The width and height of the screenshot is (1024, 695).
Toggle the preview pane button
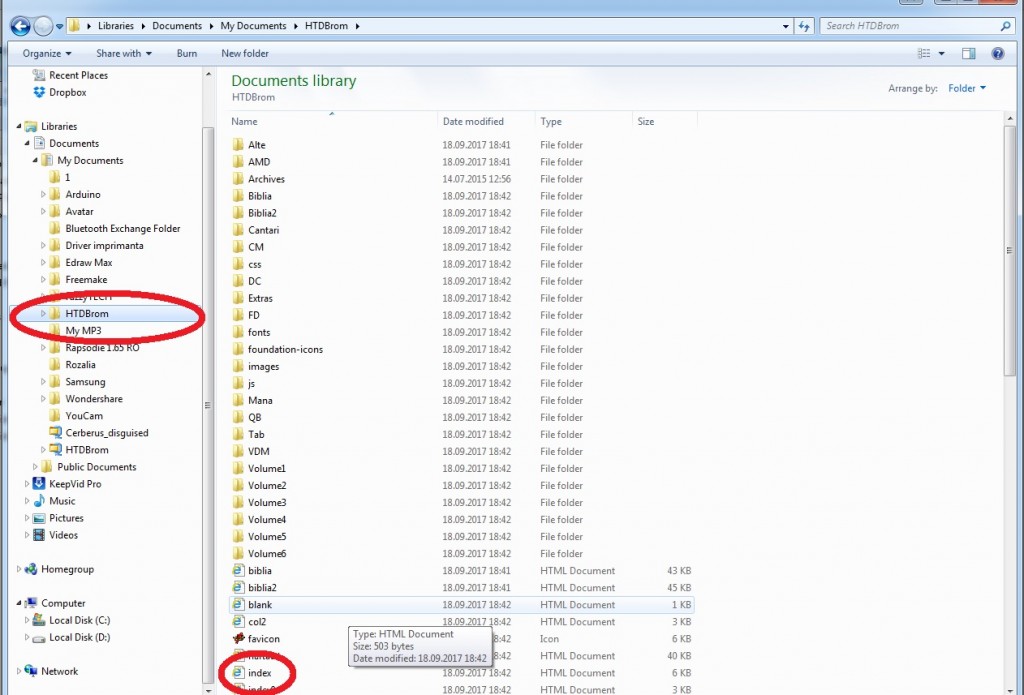click(968, 54)
